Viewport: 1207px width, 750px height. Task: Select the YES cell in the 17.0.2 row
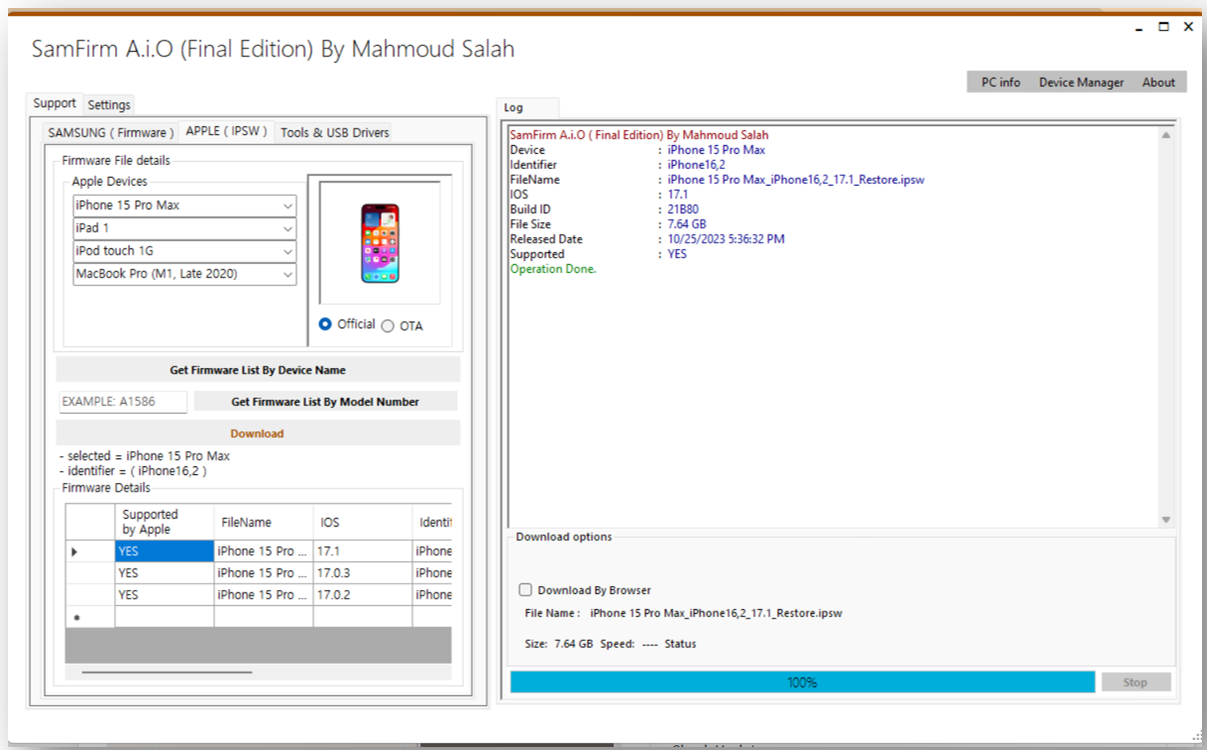(x=164, y=595)
